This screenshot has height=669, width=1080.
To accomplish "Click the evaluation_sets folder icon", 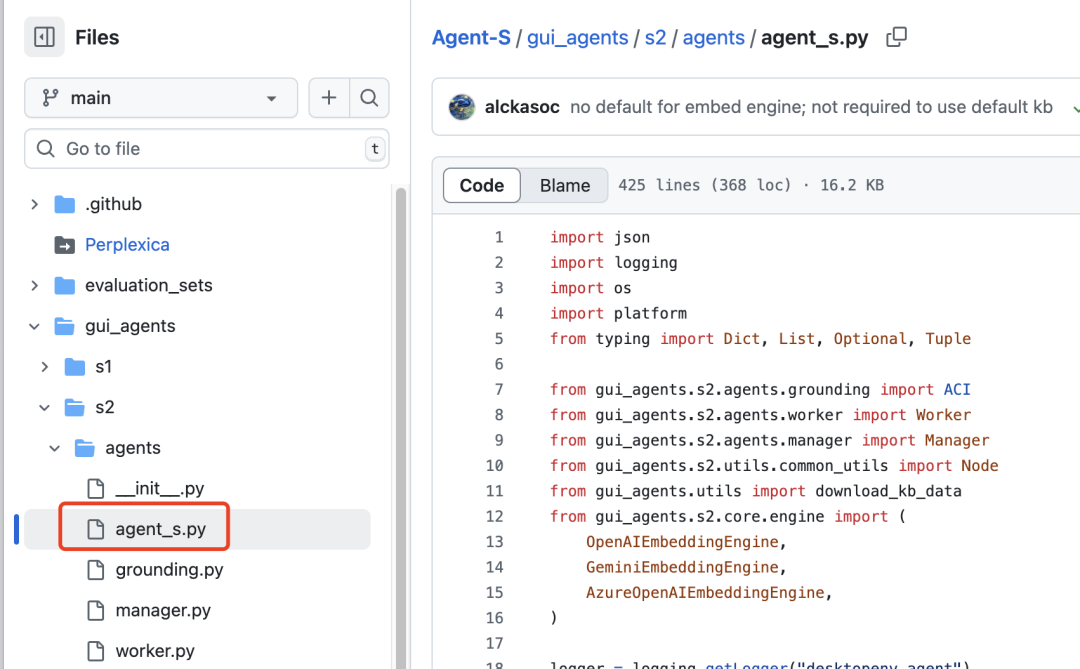I will point(65,286).
